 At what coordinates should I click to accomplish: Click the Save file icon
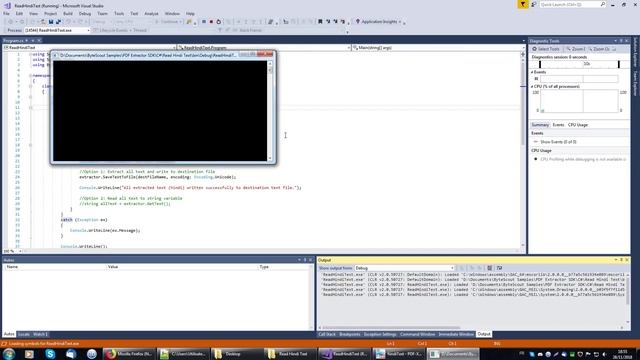[x=51, y=22]
